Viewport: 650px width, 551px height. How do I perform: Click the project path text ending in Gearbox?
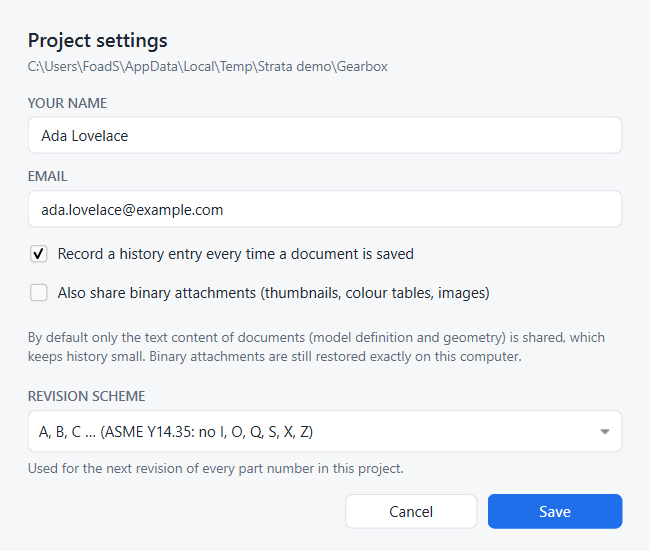[208, 66]
